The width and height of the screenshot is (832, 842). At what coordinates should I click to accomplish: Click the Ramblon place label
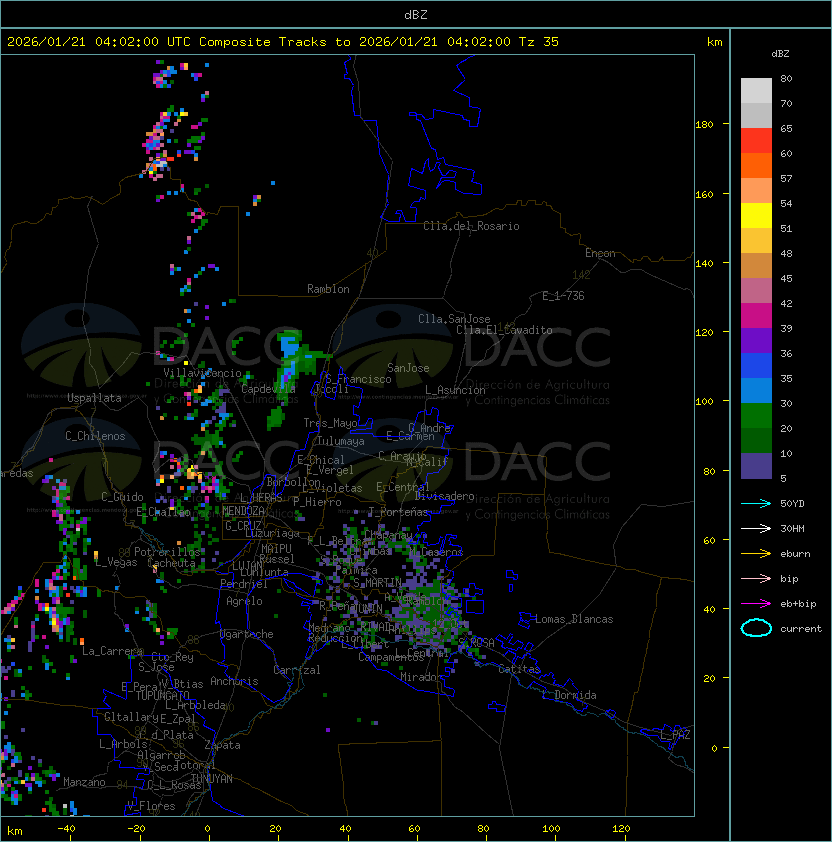point(328,289)
